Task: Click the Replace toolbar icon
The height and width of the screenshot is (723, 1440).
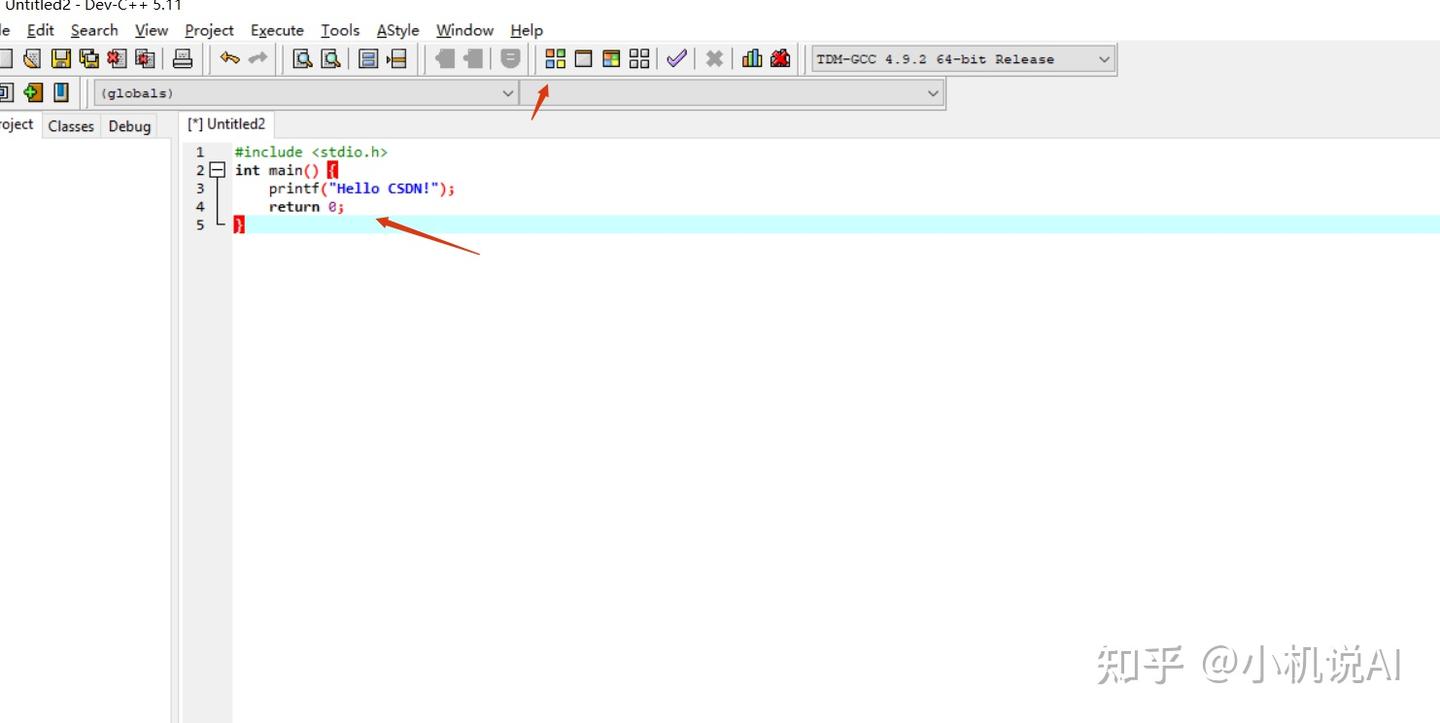Action: [x=330, y=59]
